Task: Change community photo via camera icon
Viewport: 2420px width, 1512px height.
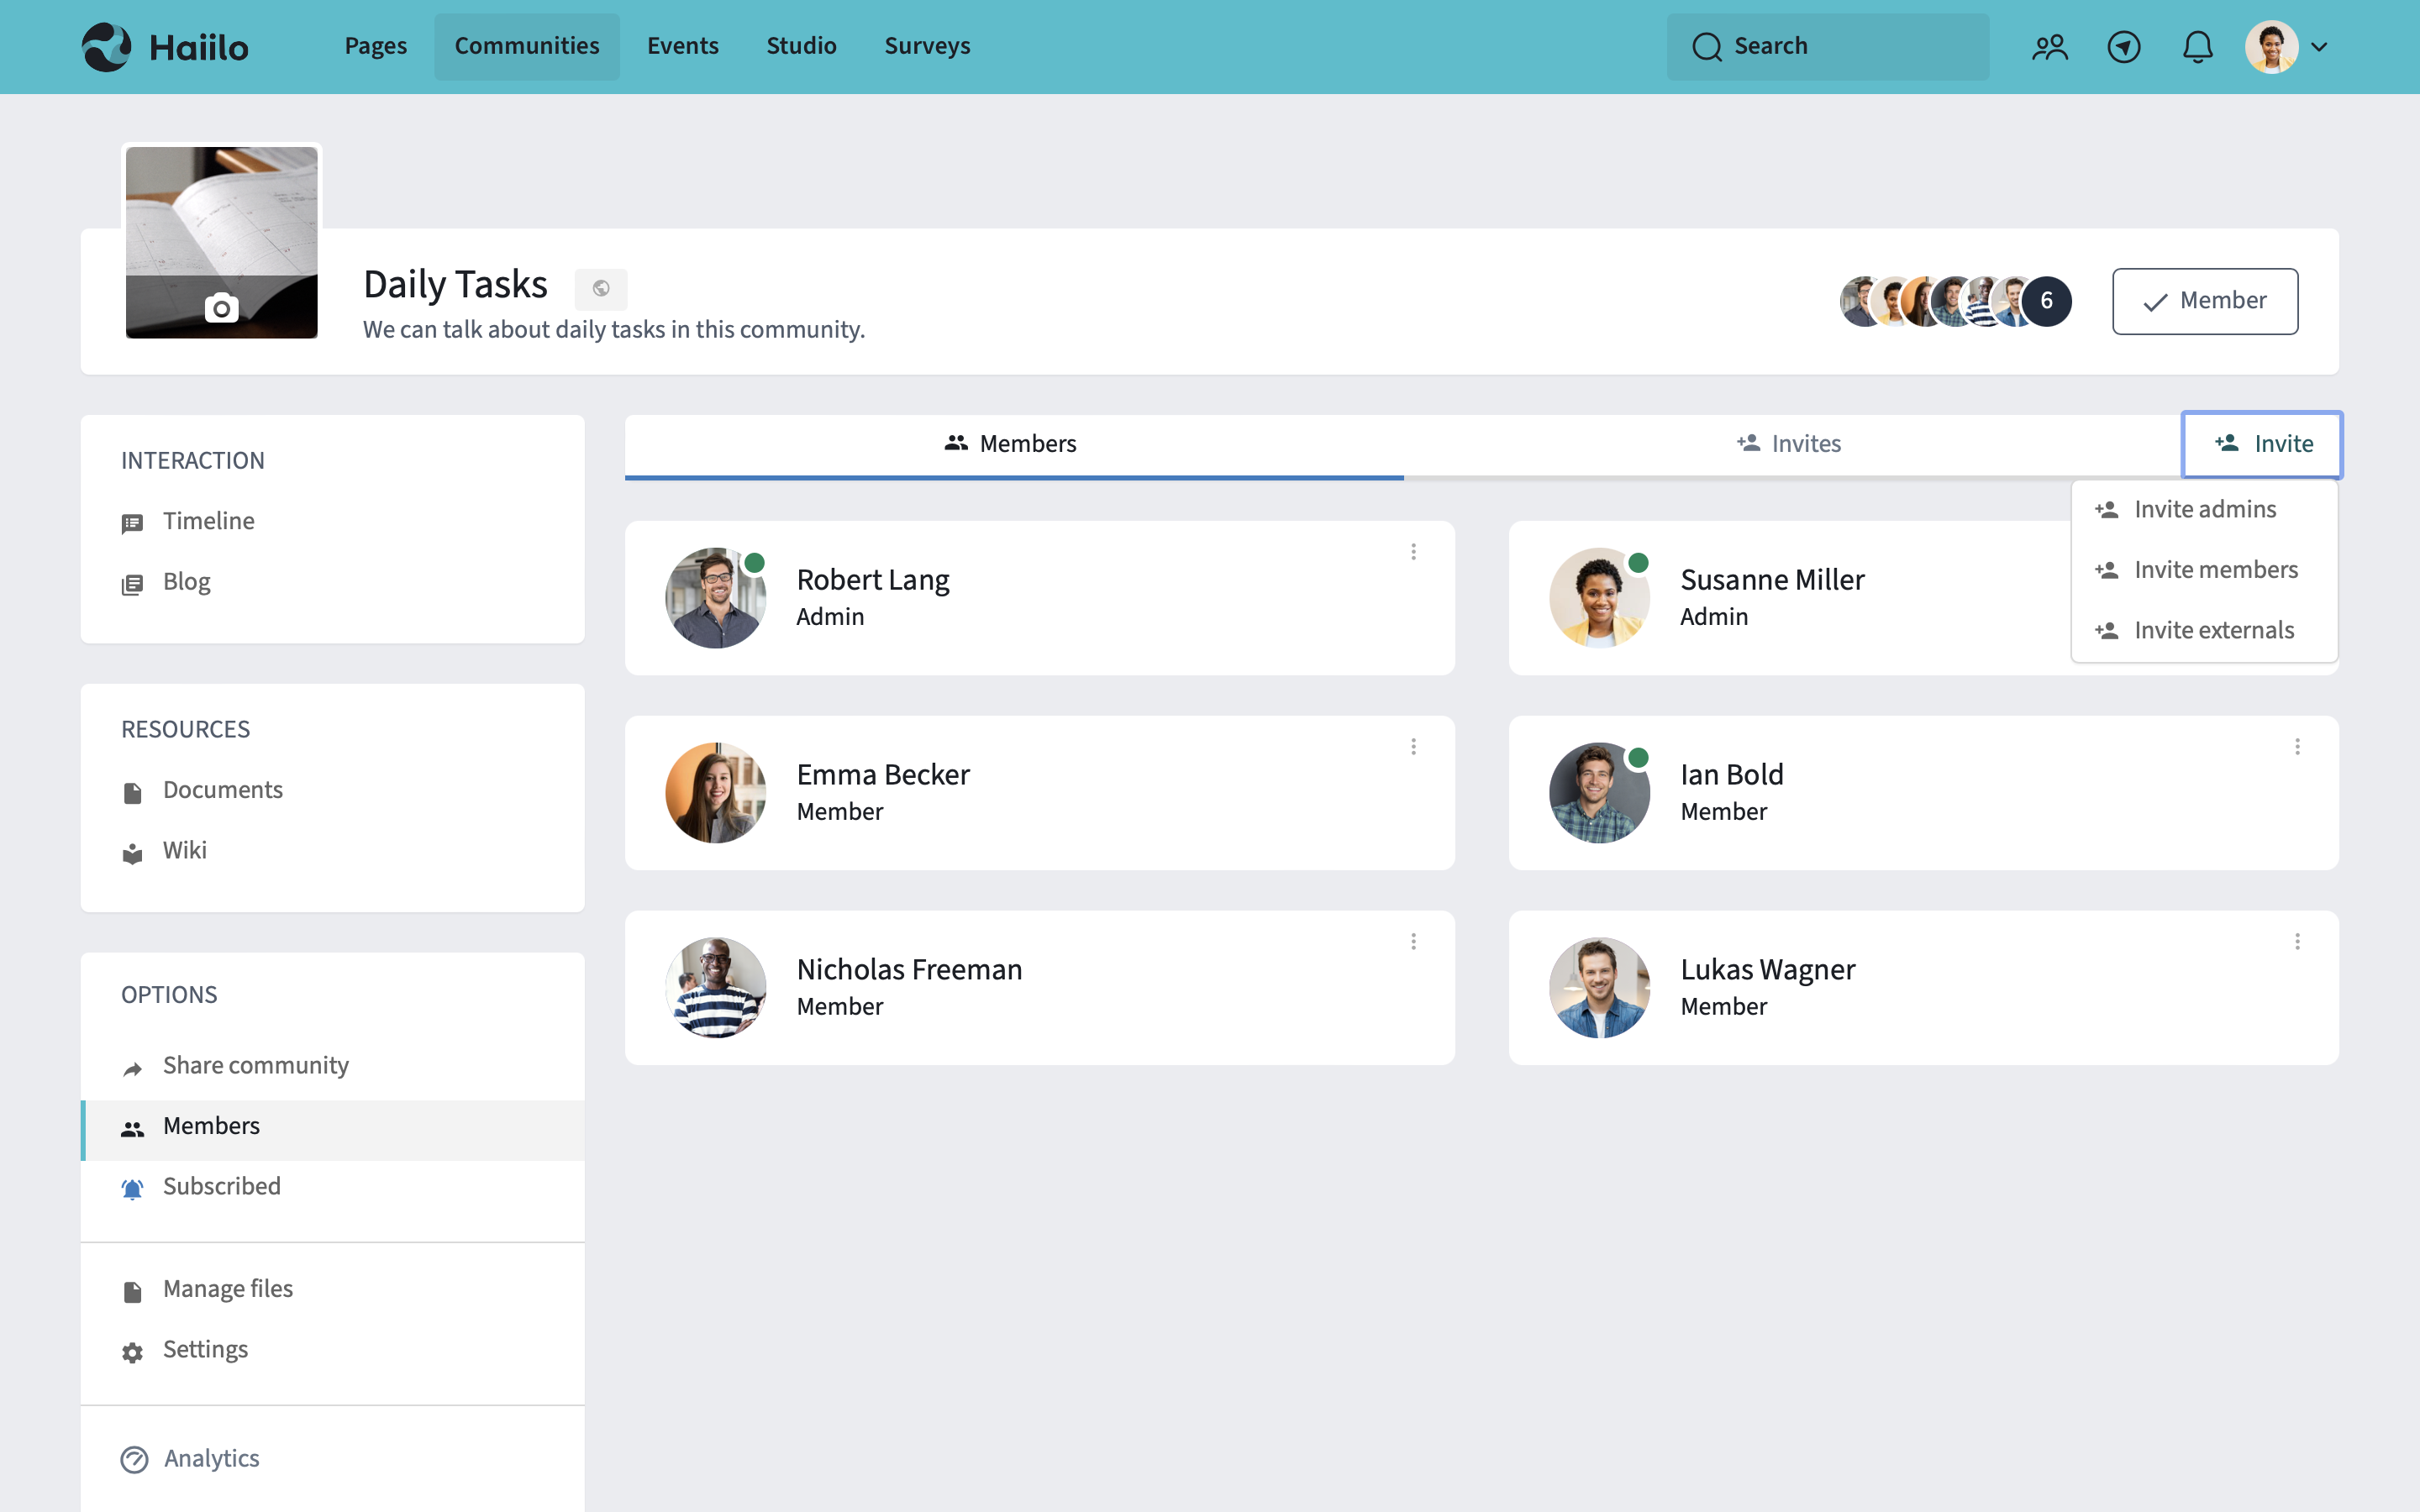Action: click(x=221, y=308)
